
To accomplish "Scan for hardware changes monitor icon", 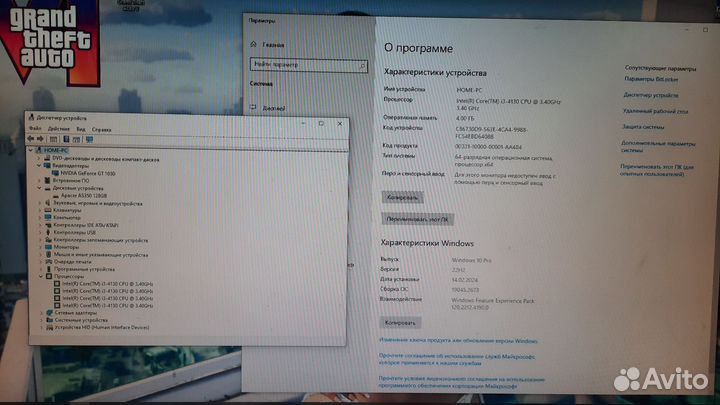I will [x=90, y=139].
